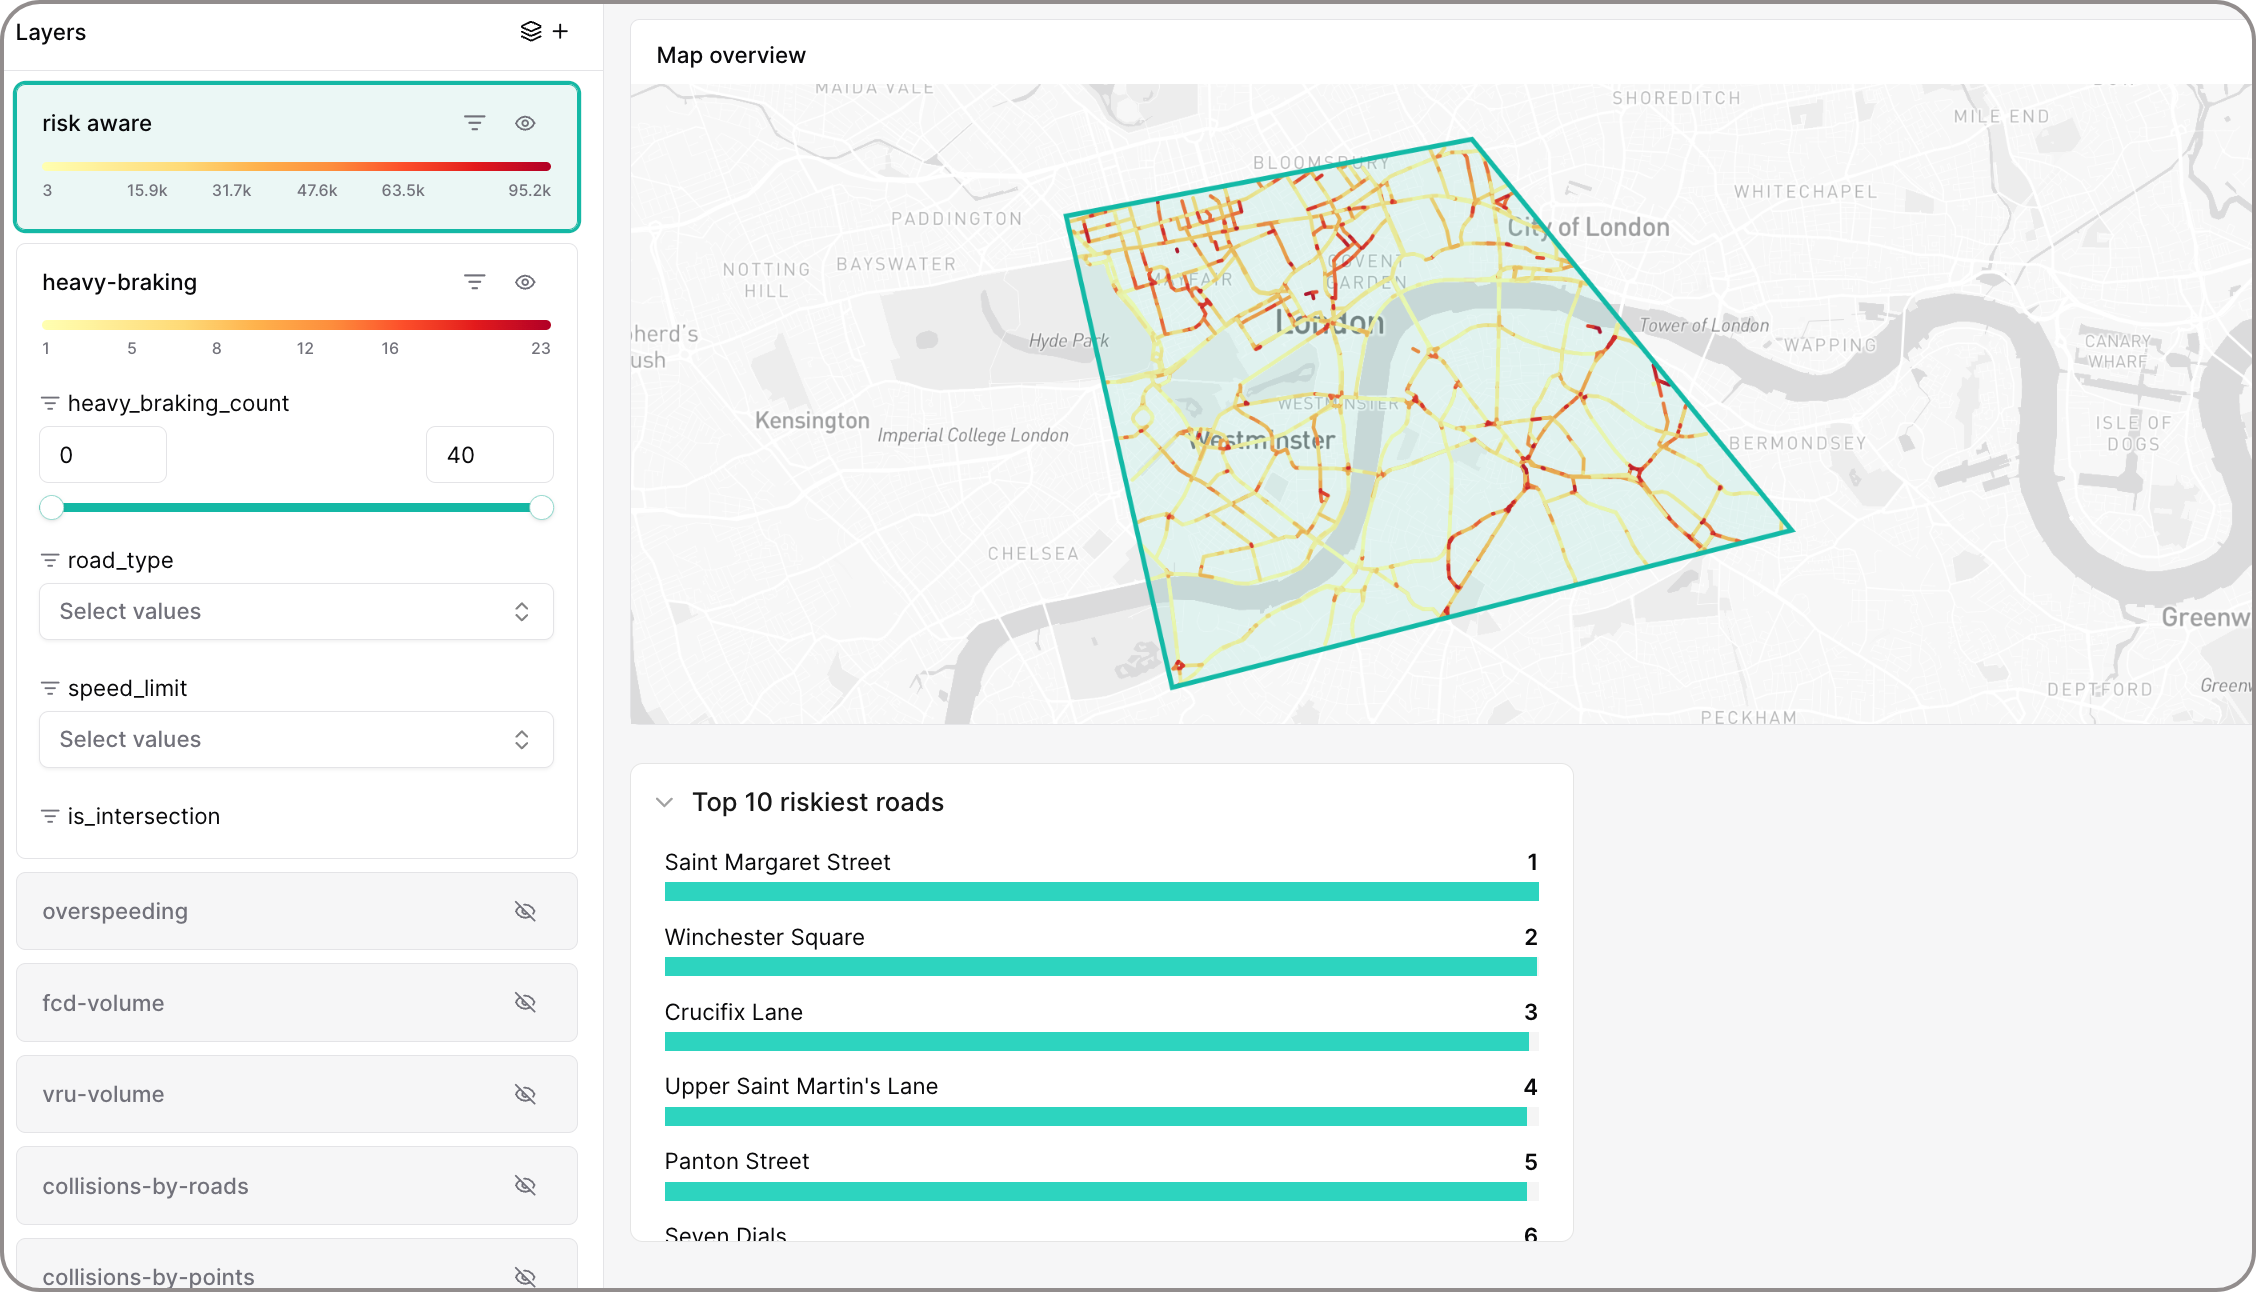Open speed_limit Select values dropdown
This screenshot has height=1292, width=2256.
click(x=296, y=739)
